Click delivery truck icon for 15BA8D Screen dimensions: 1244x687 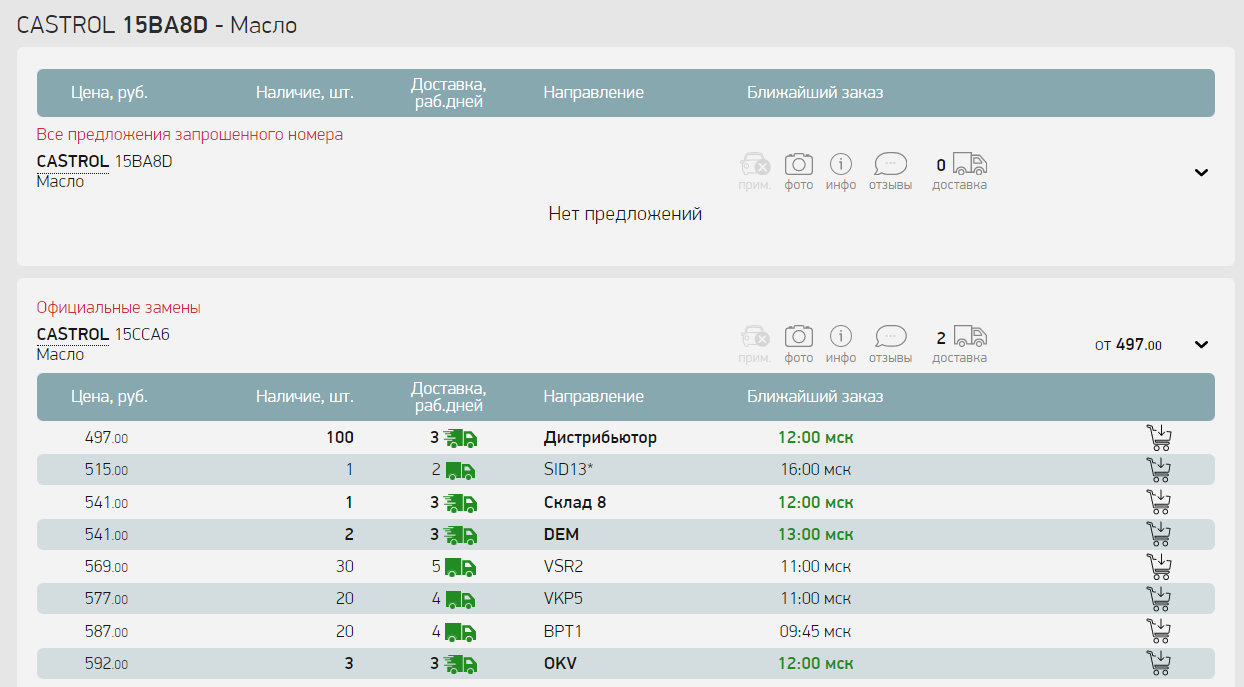(970, 164)
